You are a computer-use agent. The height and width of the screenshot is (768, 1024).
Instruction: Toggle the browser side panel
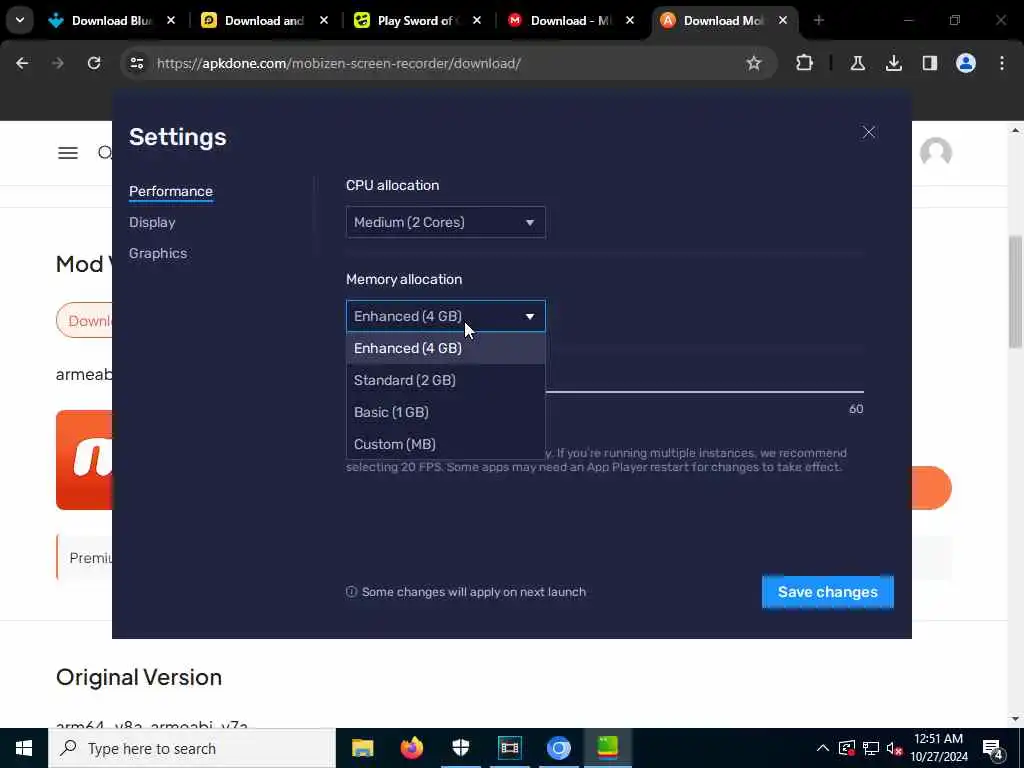pos(929,63)
